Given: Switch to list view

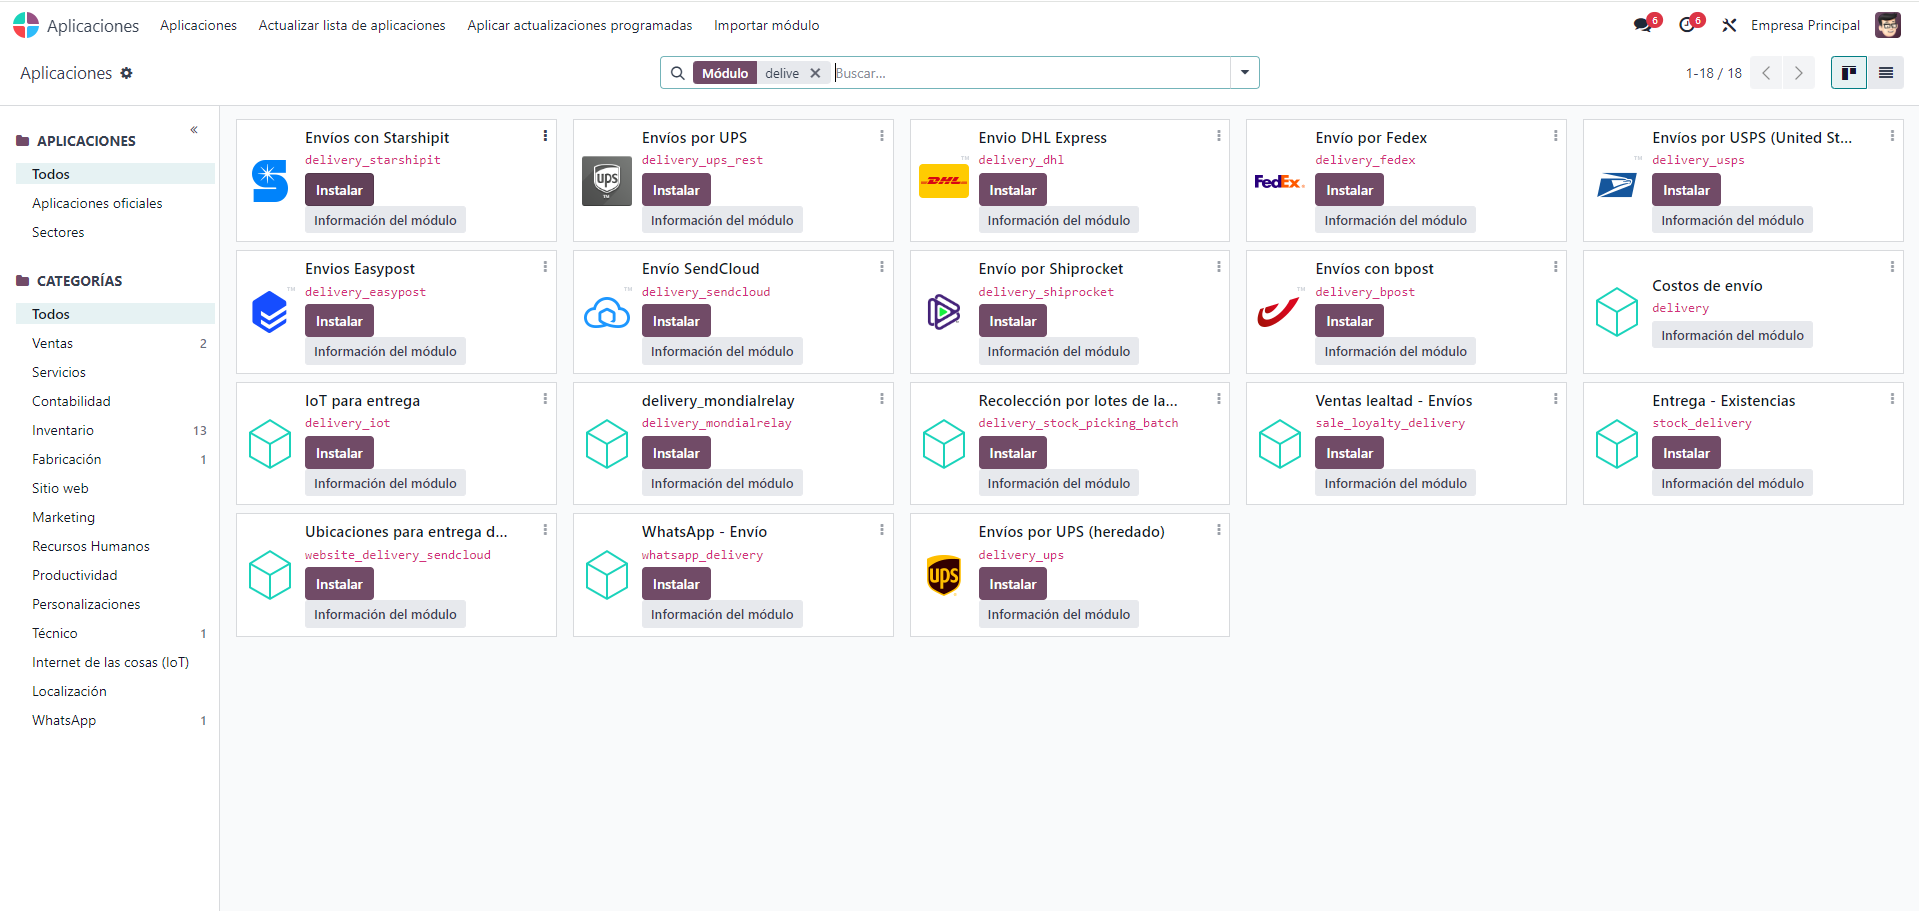Looking at the screenshot, I should 1885,73.
